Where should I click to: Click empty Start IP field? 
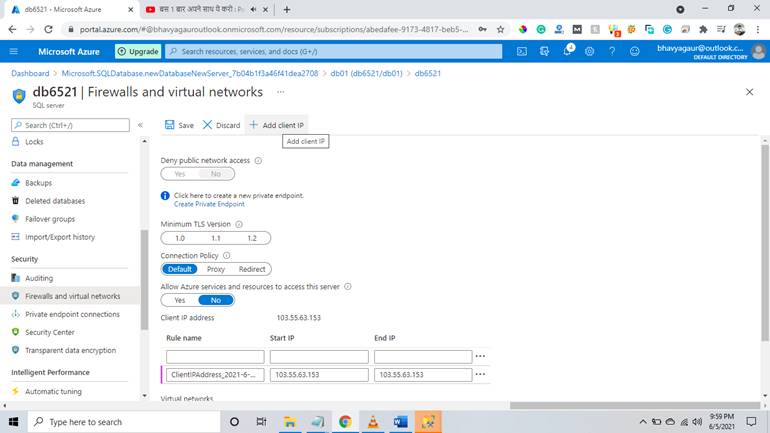319,356
